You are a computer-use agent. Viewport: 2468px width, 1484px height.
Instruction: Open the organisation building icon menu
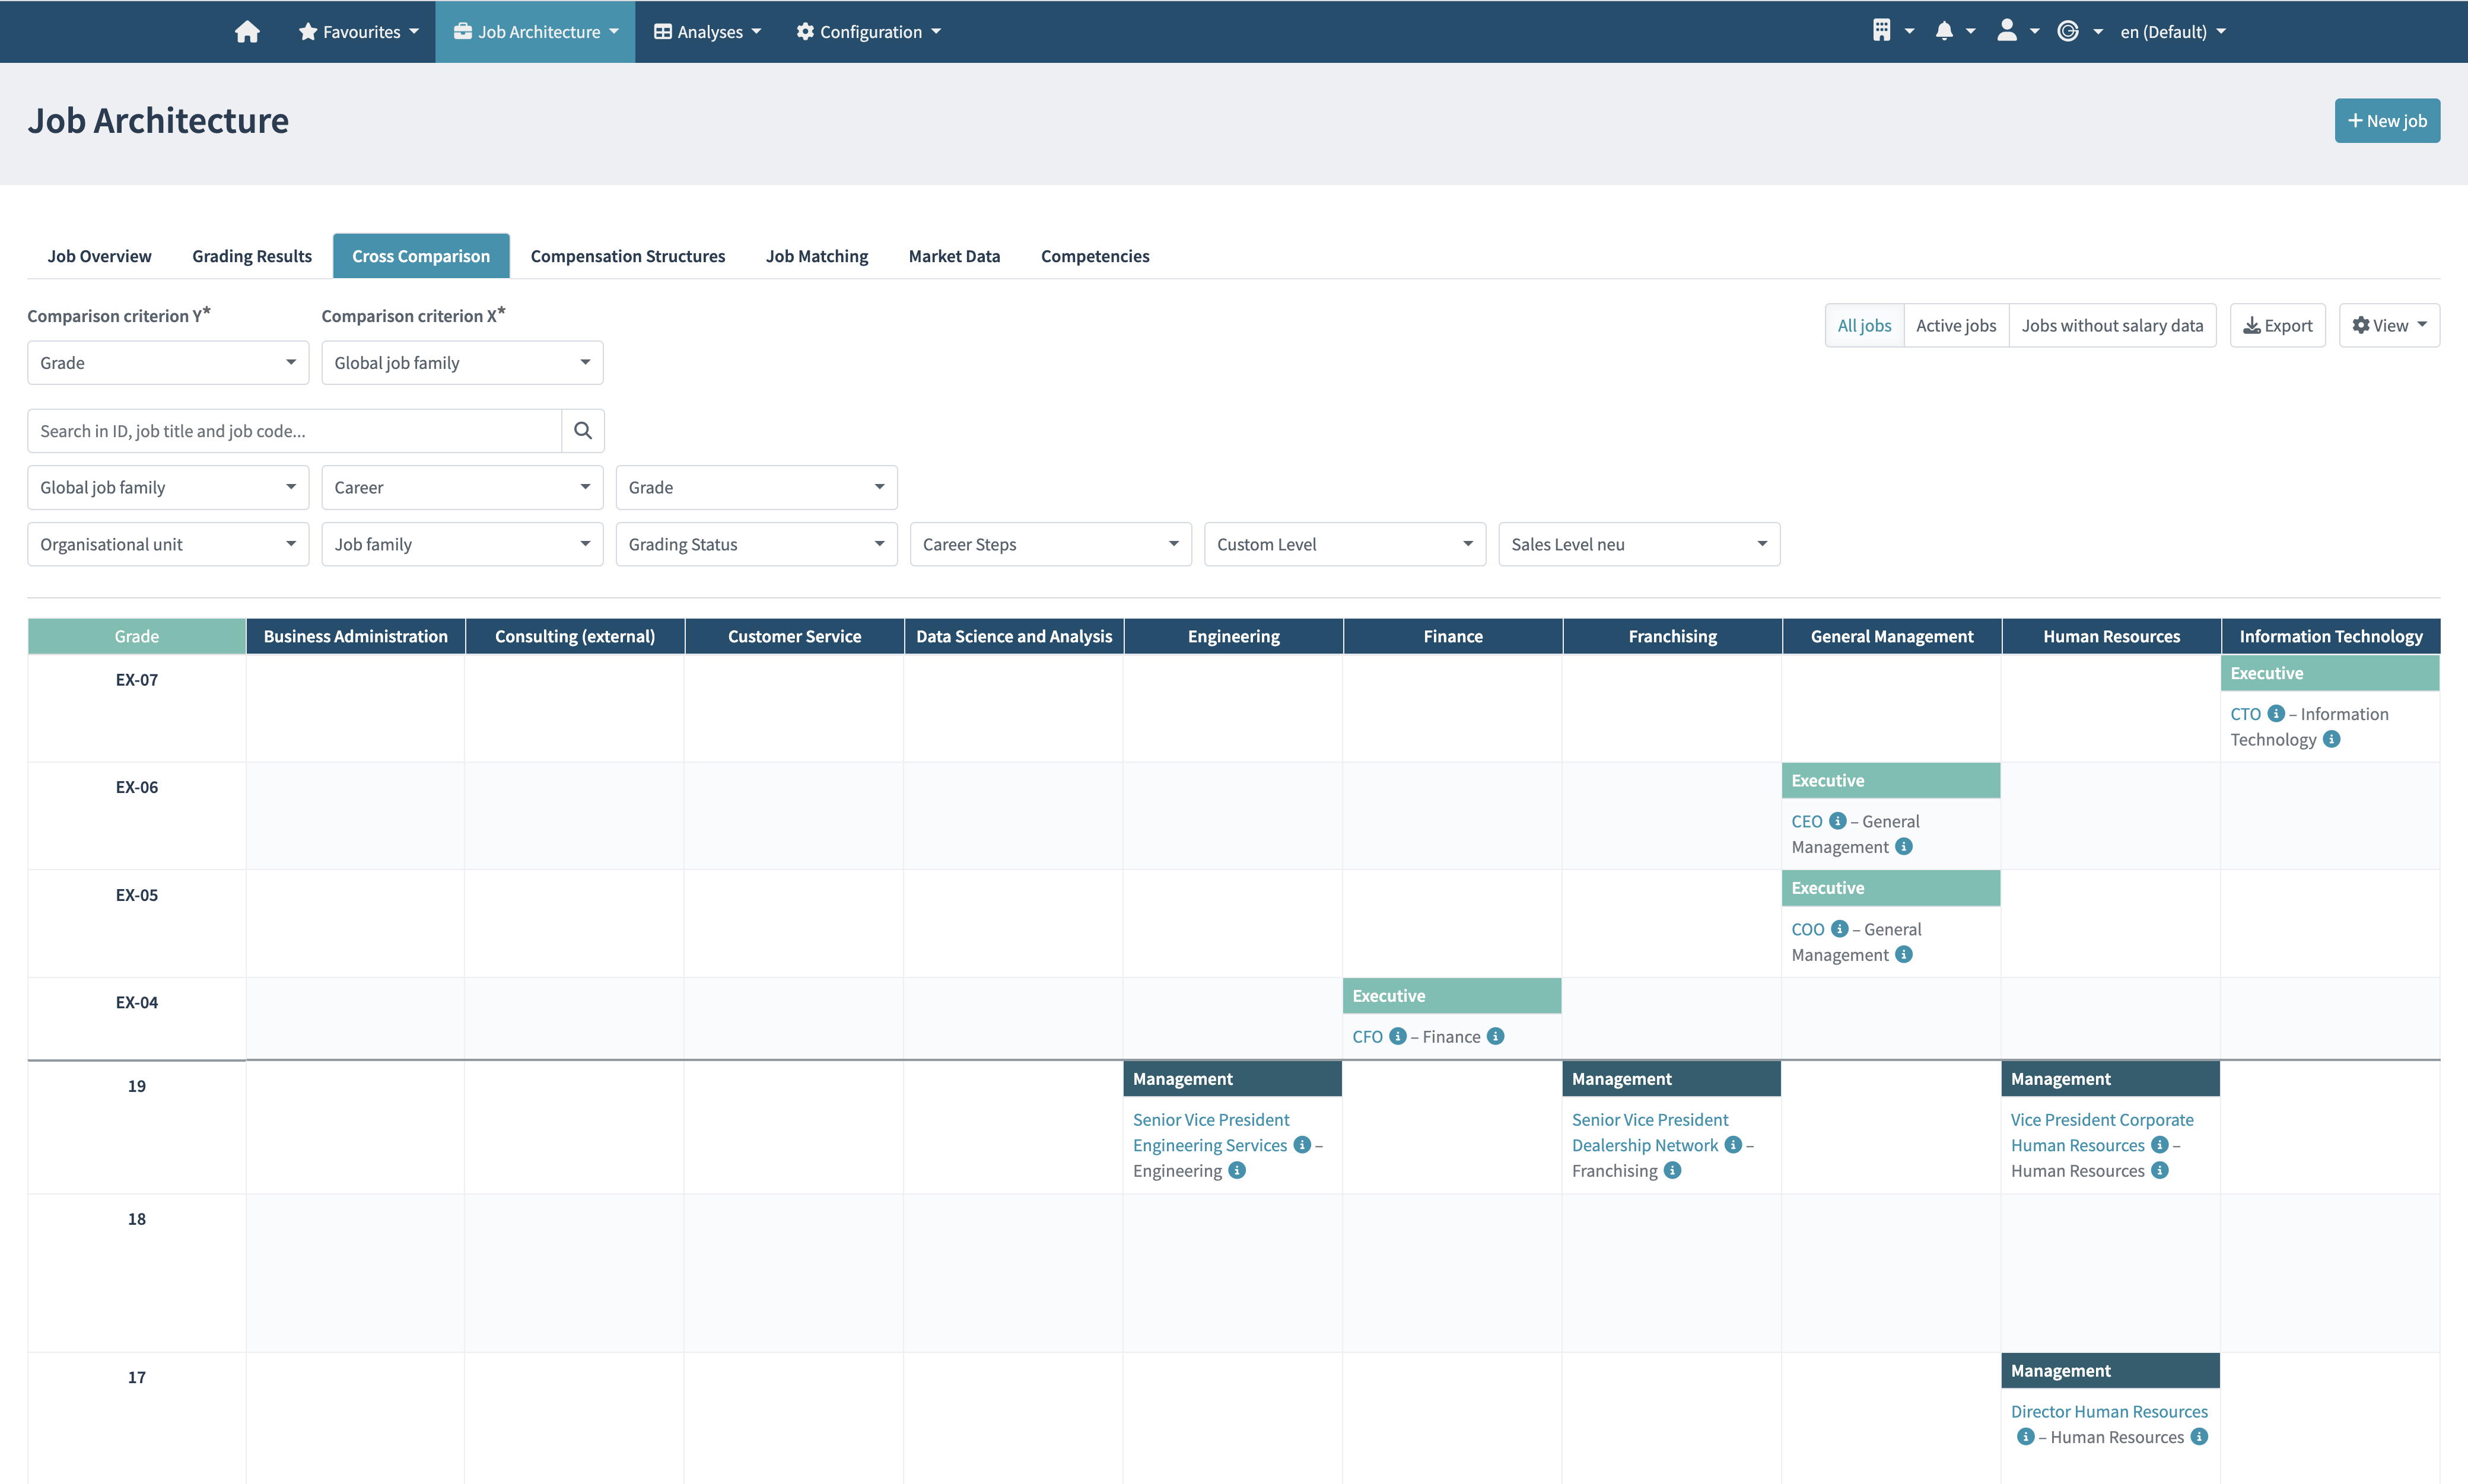click(1893, 31)
